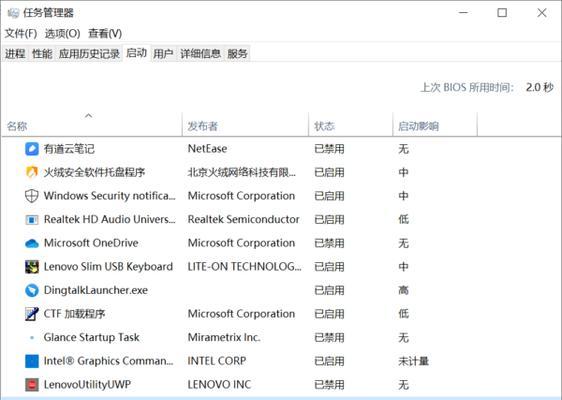Select LenovoUtilityUWP entry name
The image size is (562, 400).
click(x=87, y=385)
